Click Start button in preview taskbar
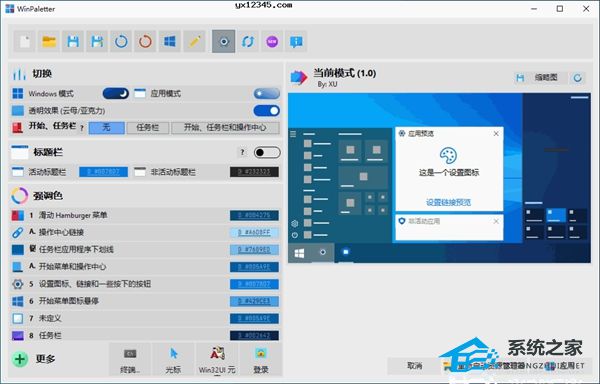Image resolution: width=600 pixels, height=384 pixels. 300,253
